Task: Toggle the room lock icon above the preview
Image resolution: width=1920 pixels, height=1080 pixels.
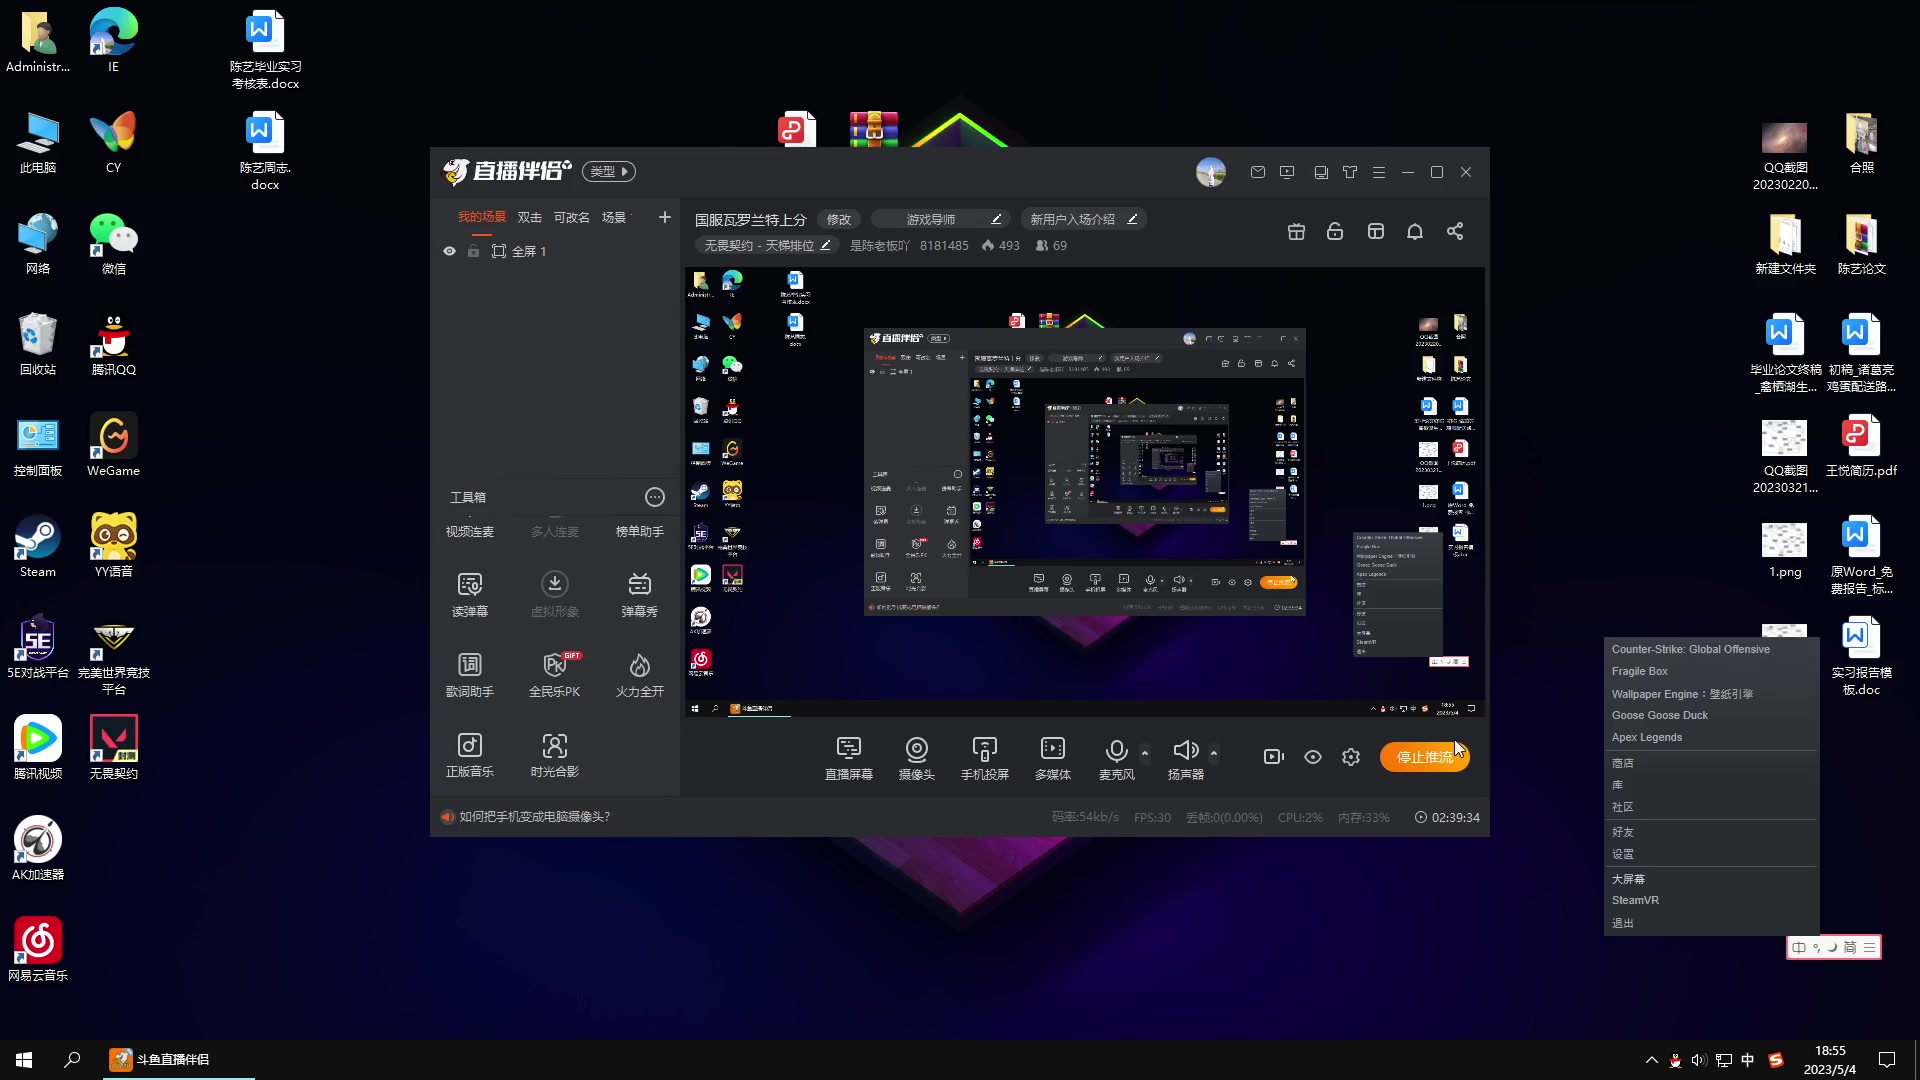Action: click(x=1335, y=231)
